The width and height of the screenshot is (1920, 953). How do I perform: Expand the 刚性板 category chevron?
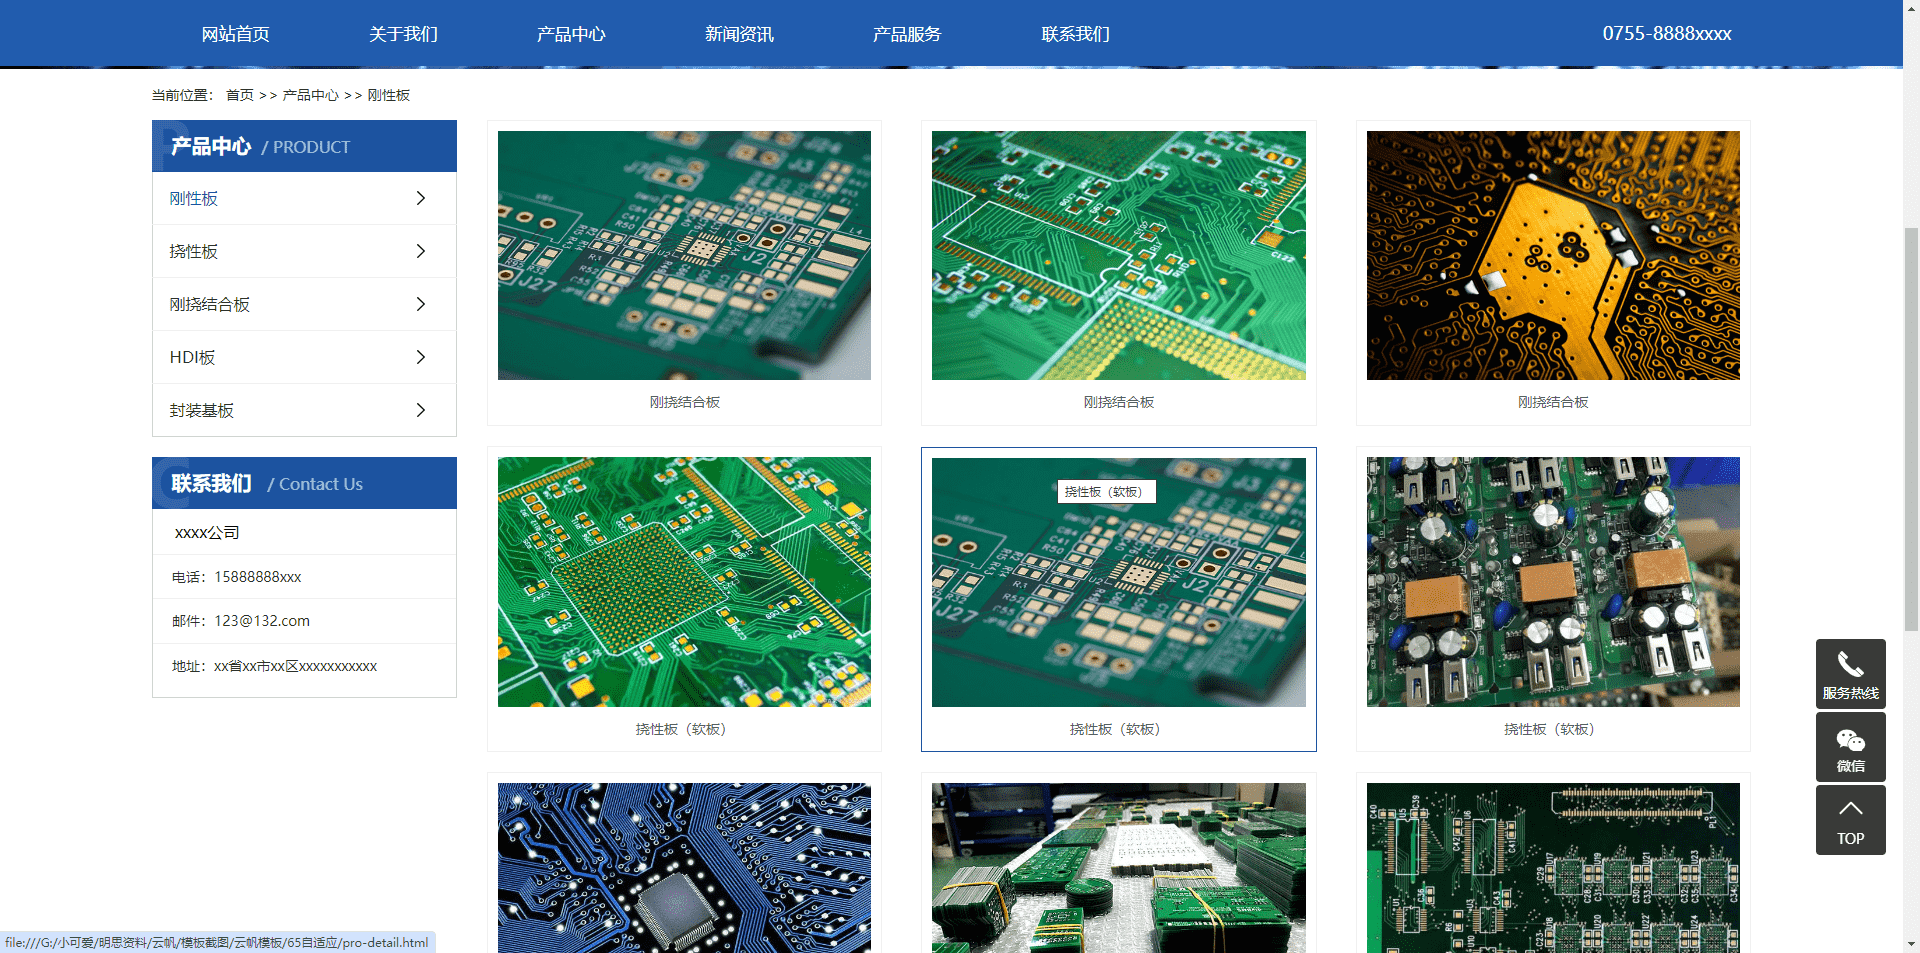click(x=421, y=198)
